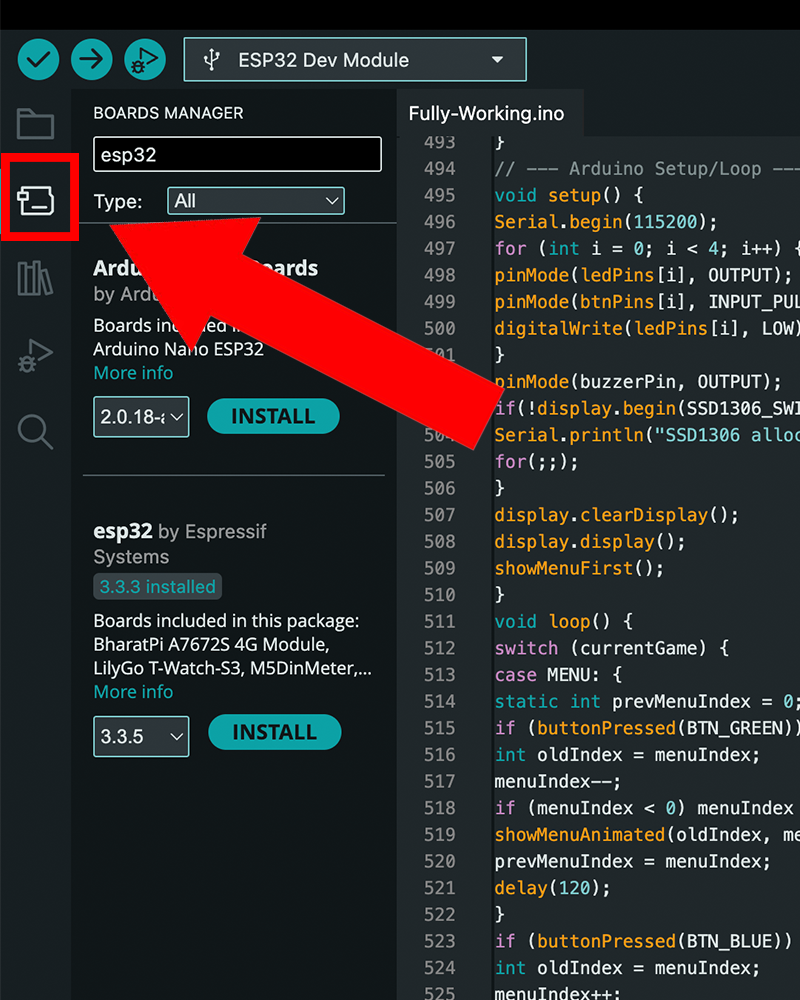Install esp32 by Espressif version 3.3.5
800x1000 pixels.
point(274,733)
